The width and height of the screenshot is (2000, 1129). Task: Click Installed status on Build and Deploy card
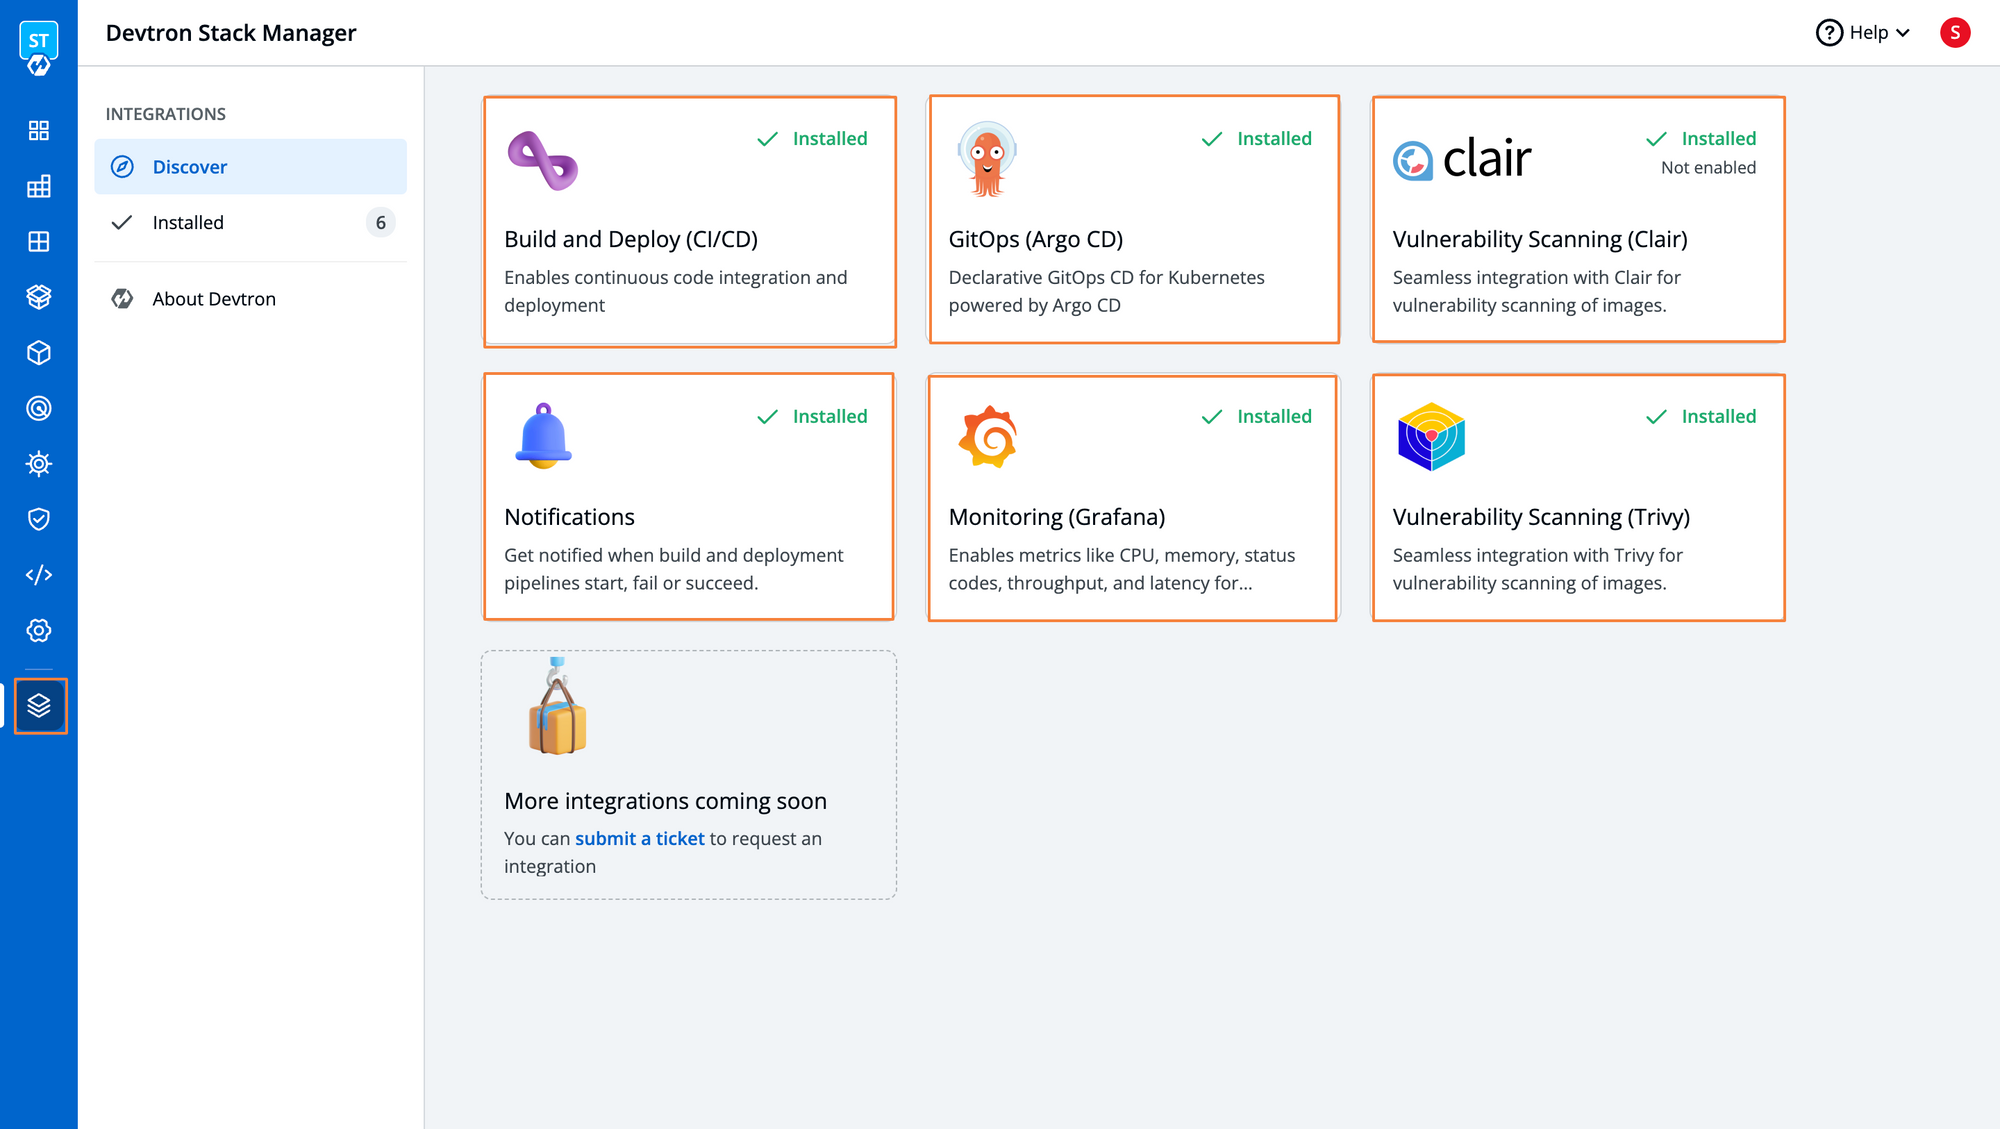pos(812,139)
